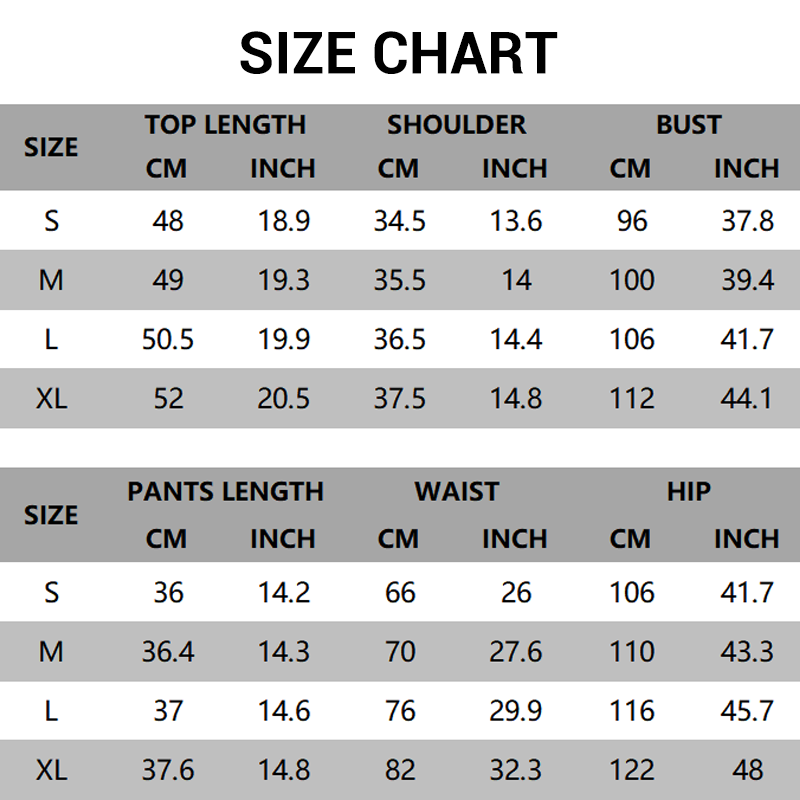Select the 20.5 top length inch value
800x800 pixels.
[x=283, y=399]
